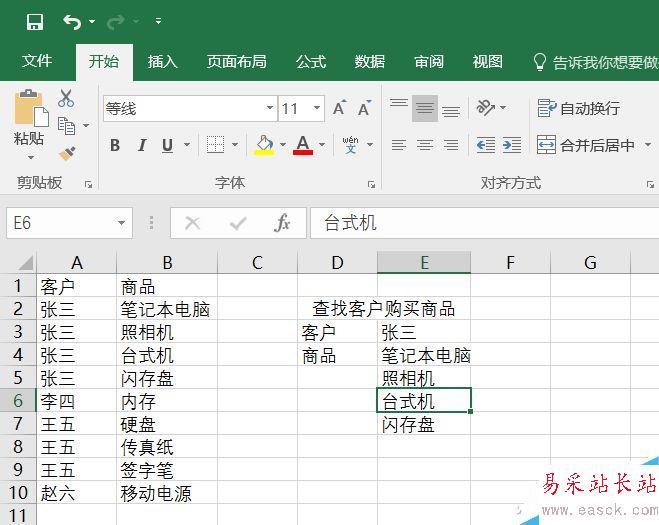The height and width of the screenshot is (525, 659).
Task: Click the Cut scissors icon
Action: tap(66, 98)
